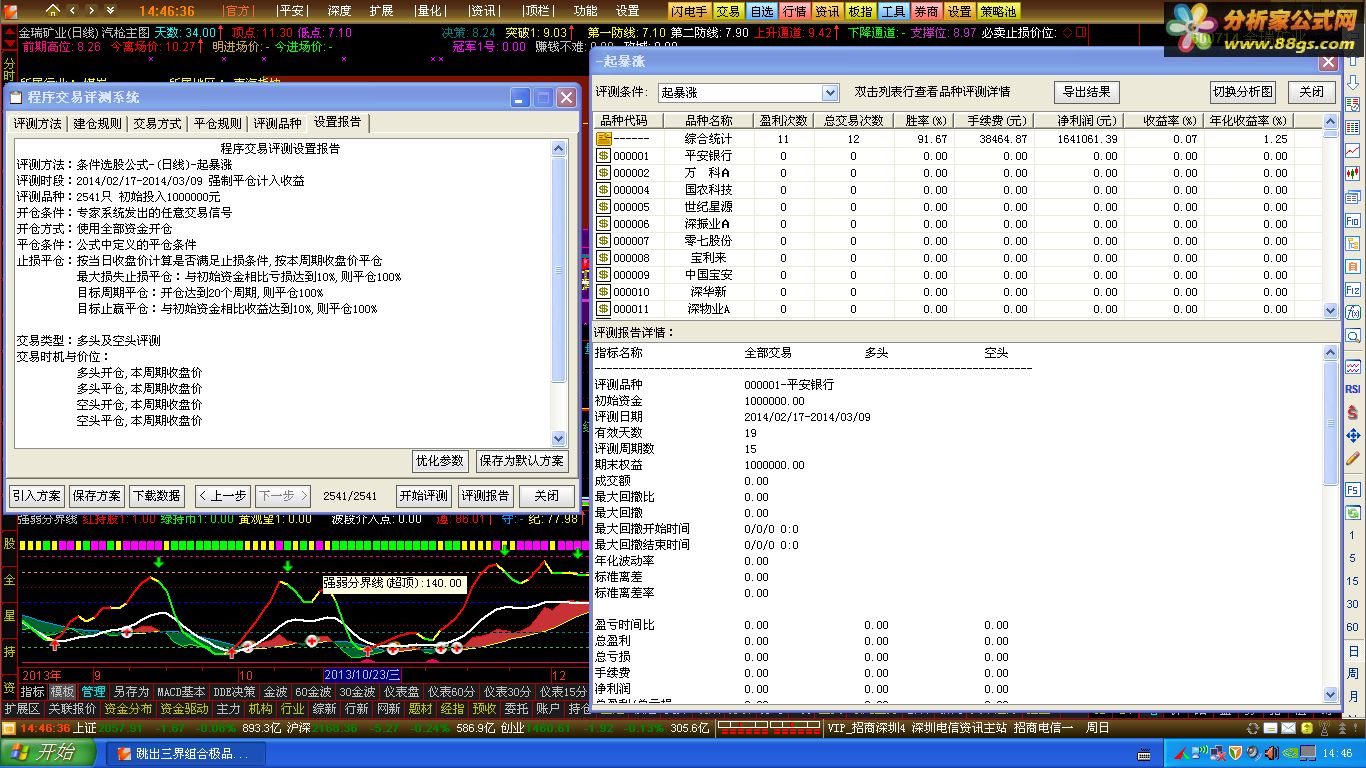
Task: Open the 官方 menu
Action: point(238,11)
